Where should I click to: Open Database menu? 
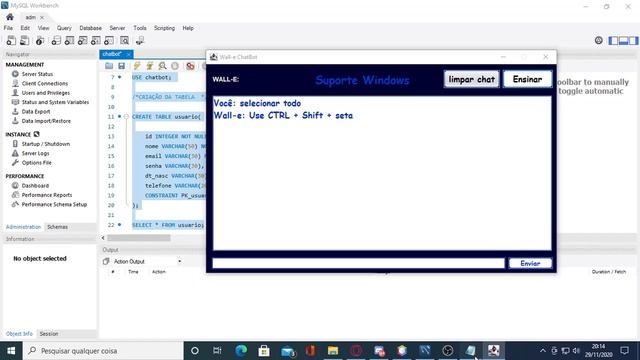tap(91, 28)
